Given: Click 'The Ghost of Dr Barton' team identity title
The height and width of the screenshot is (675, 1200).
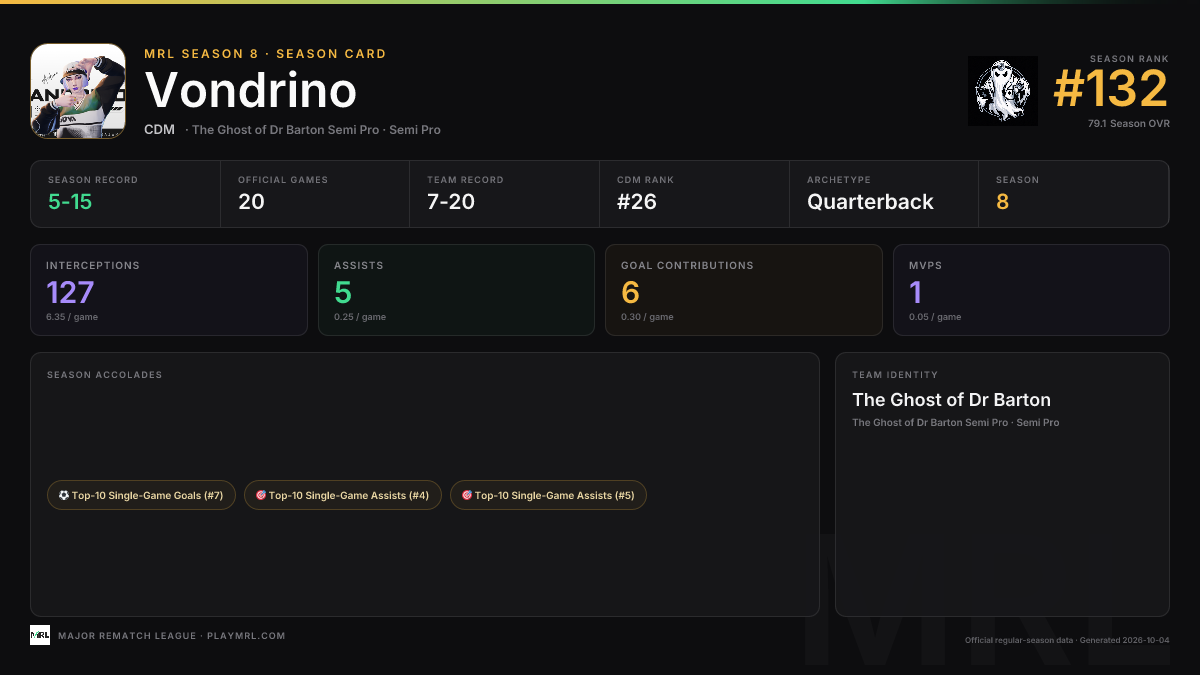Looking at the screenshot, I should coord(951,400).
